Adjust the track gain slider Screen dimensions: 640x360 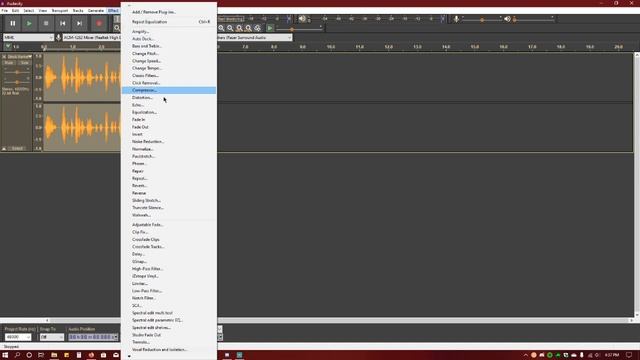[x=17, y=72]
